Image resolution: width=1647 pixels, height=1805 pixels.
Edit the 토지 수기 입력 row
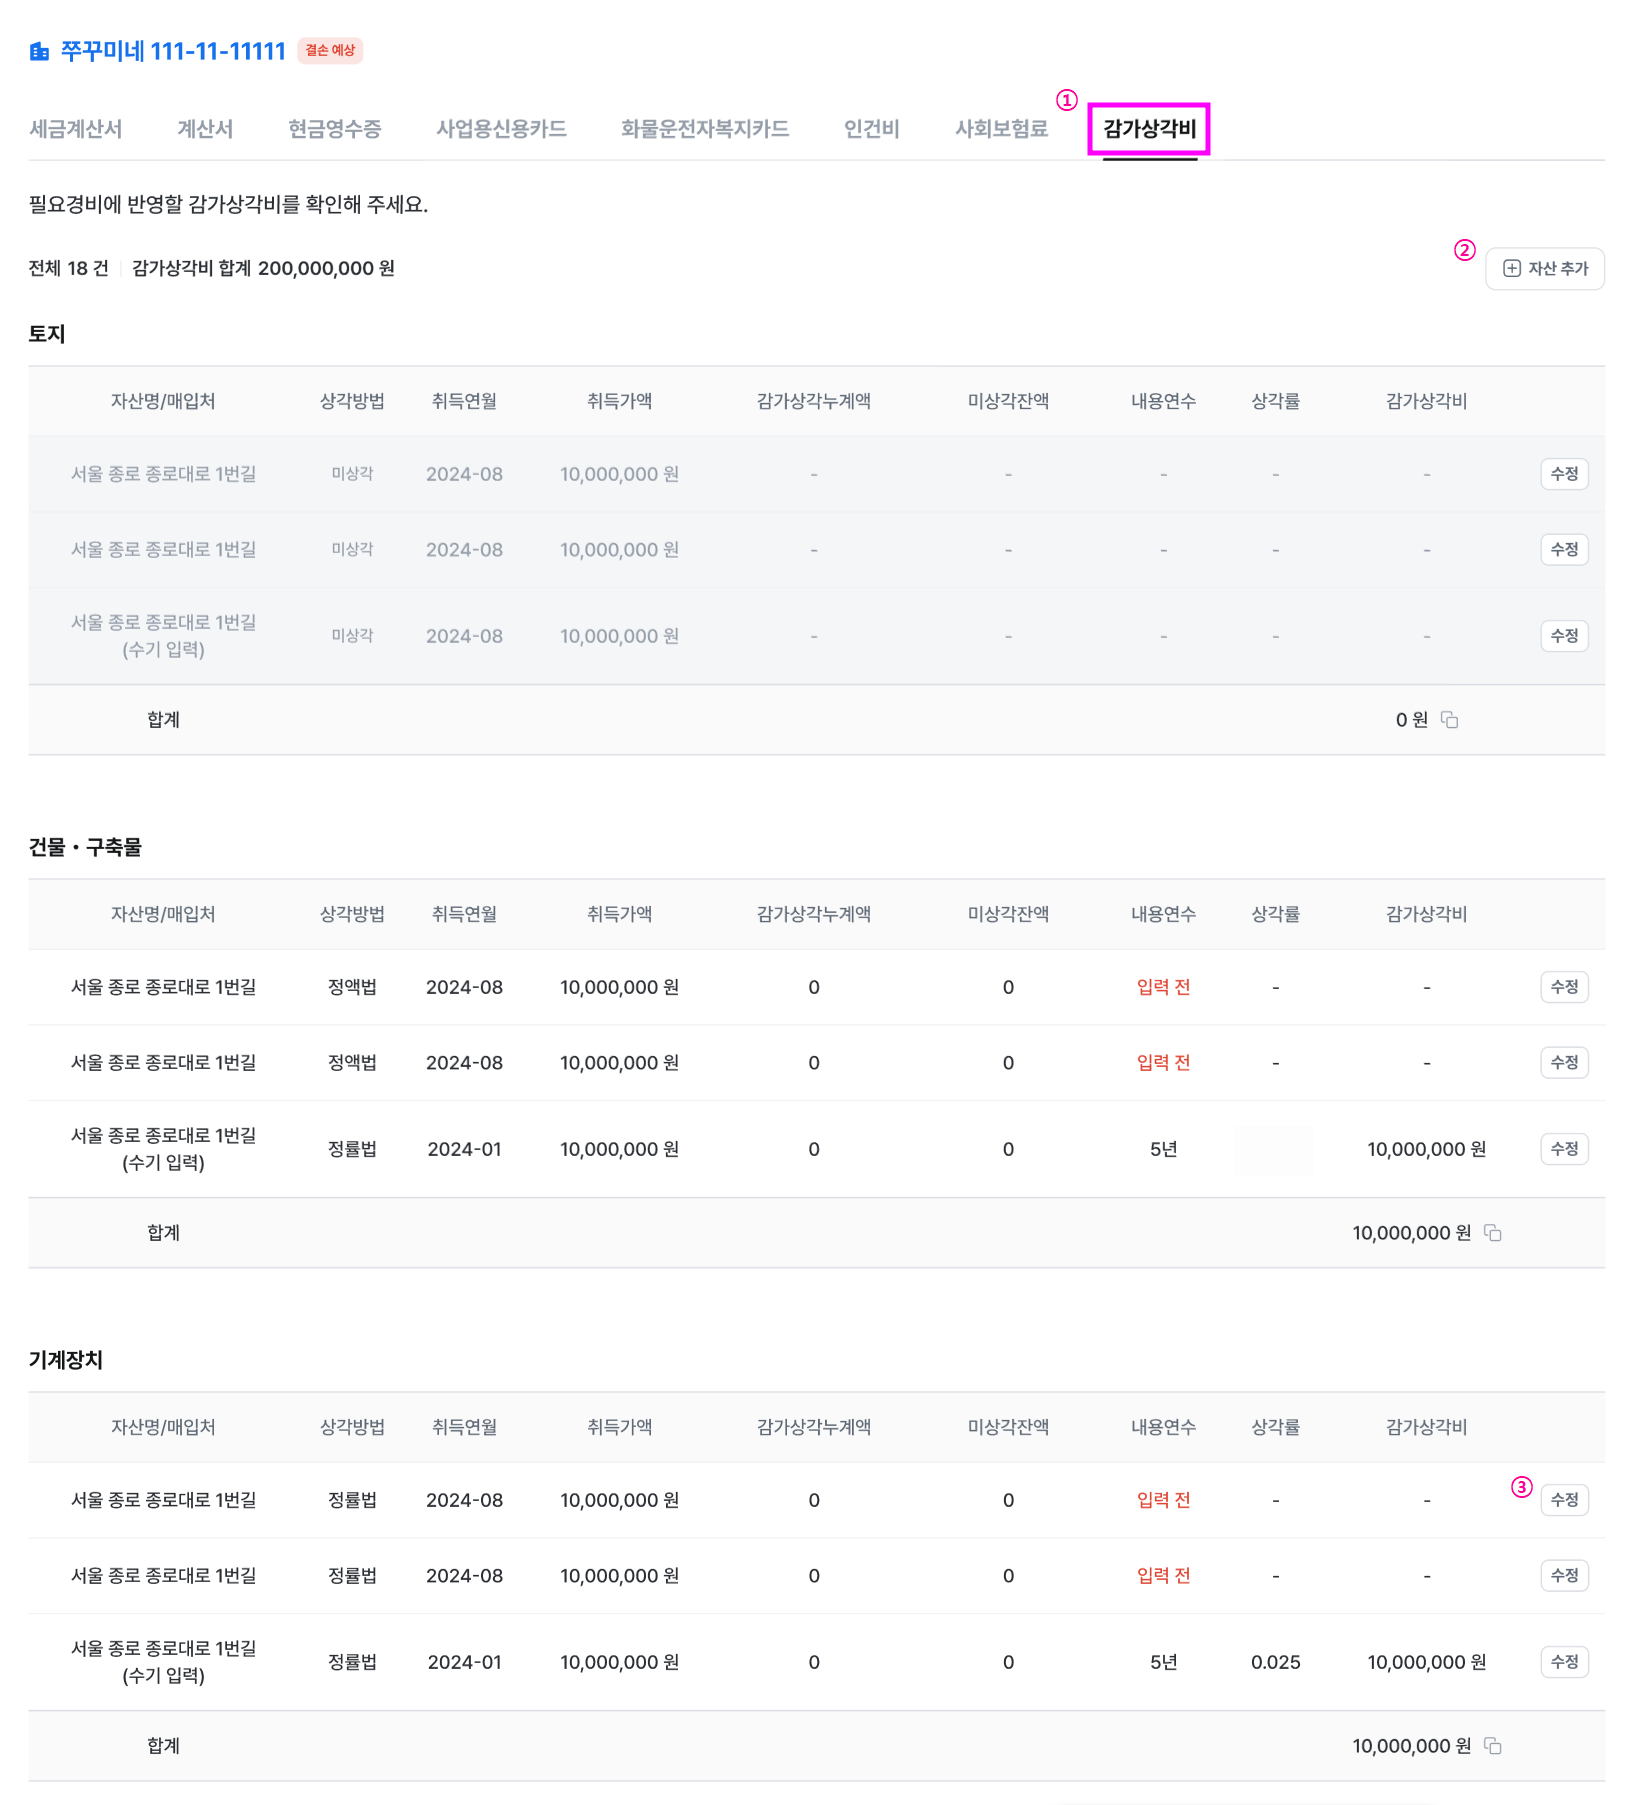(1564, 636)
